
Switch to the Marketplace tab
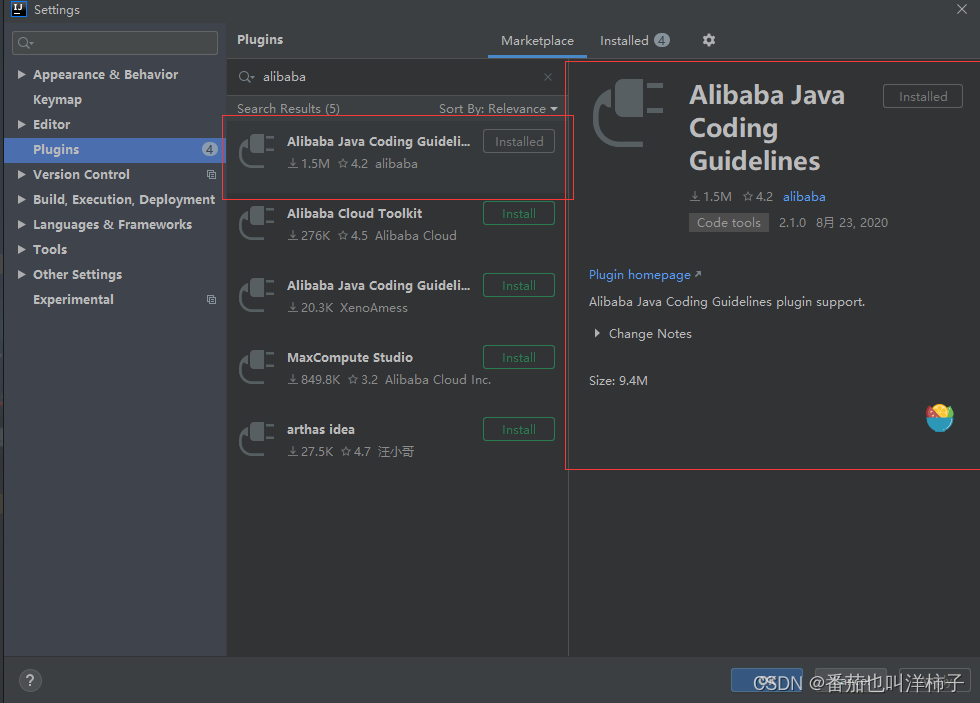pos(537,41)
